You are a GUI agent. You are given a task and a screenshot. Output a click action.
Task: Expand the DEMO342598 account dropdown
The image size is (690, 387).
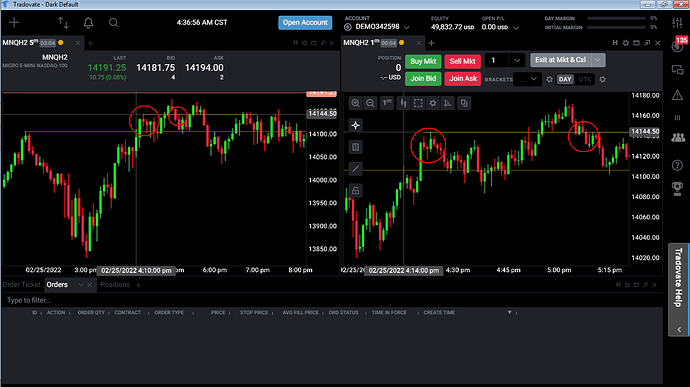[x=407, y=27]
